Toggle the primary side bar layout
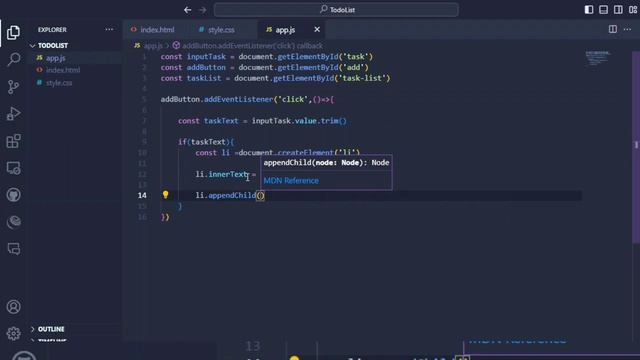640x360 pixels. 589,10
